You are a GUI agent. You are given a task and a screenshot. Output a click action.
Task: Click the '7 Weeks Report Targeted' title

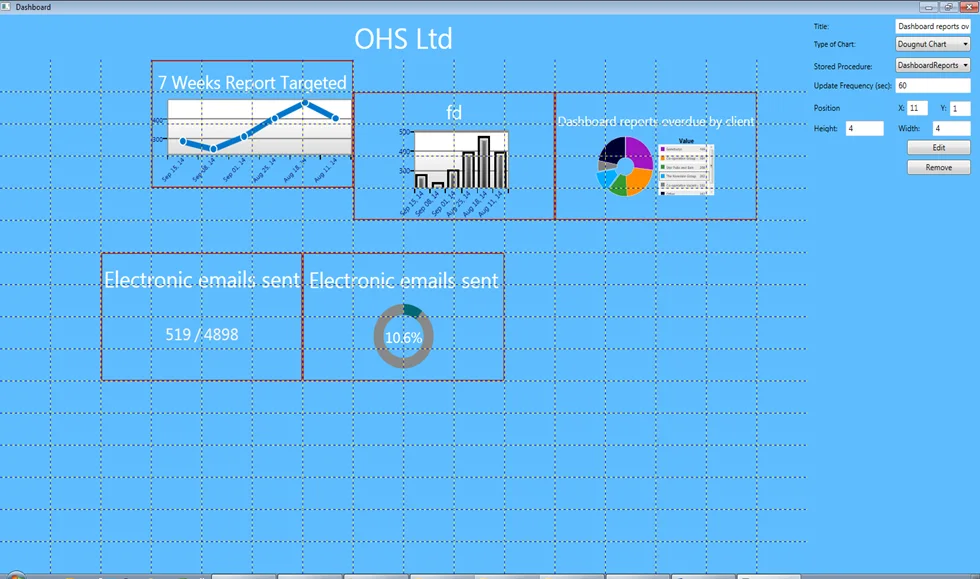[252, 83]
